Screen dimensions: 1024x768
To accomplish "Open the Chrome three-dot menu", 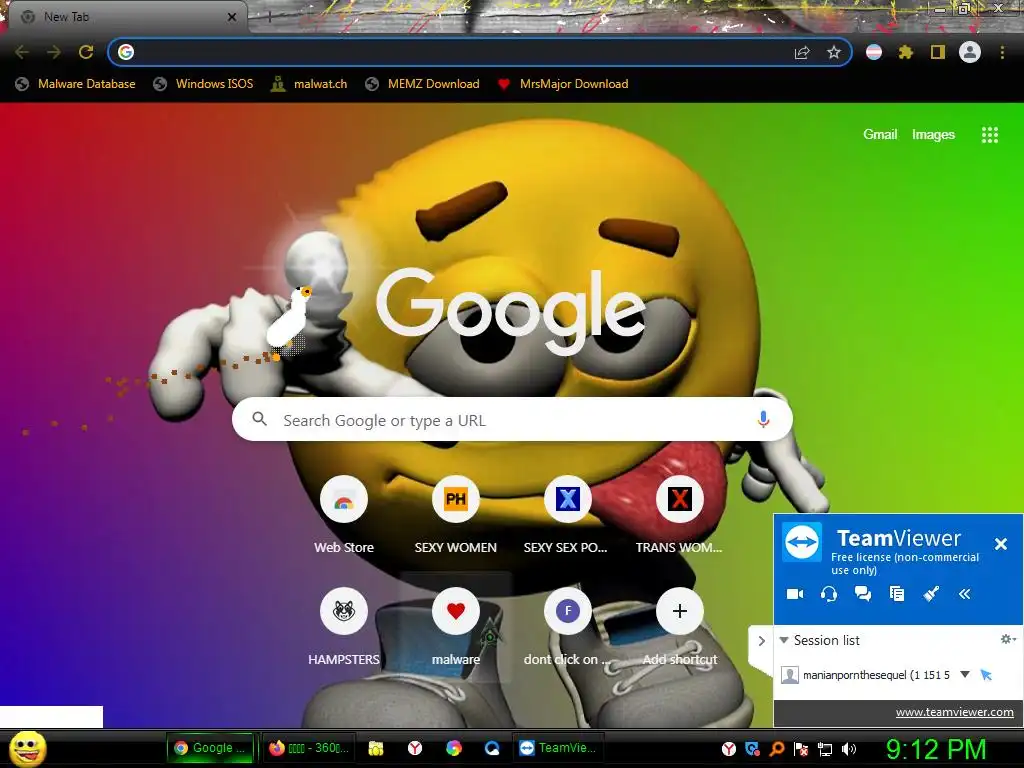I will [1002, 52].
